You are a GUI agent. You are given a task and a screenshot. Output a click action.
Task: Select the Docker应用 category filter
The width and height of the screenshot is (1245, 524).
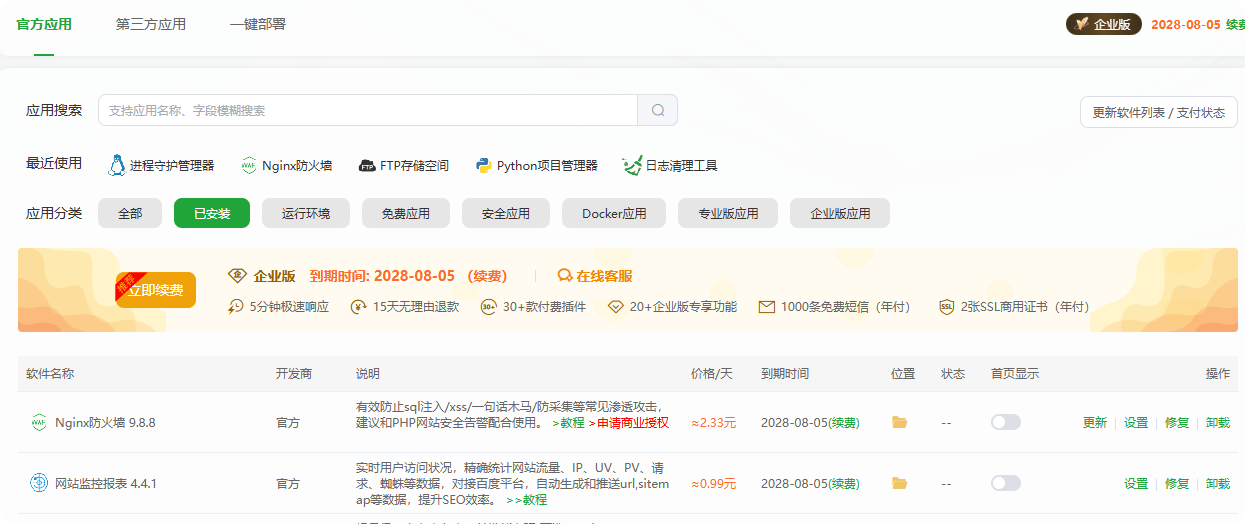(614, 213)
